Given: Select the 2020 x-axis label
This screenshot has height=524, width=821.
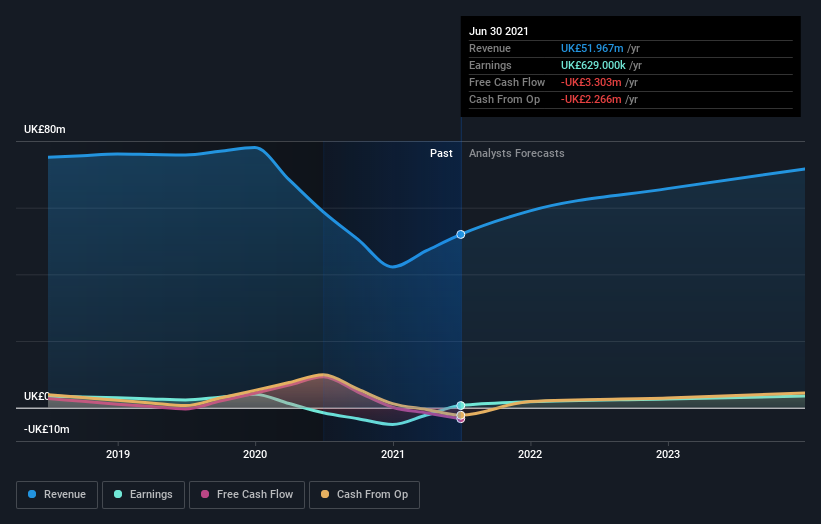Looking at the screenshot, I should tap(255, 454).
